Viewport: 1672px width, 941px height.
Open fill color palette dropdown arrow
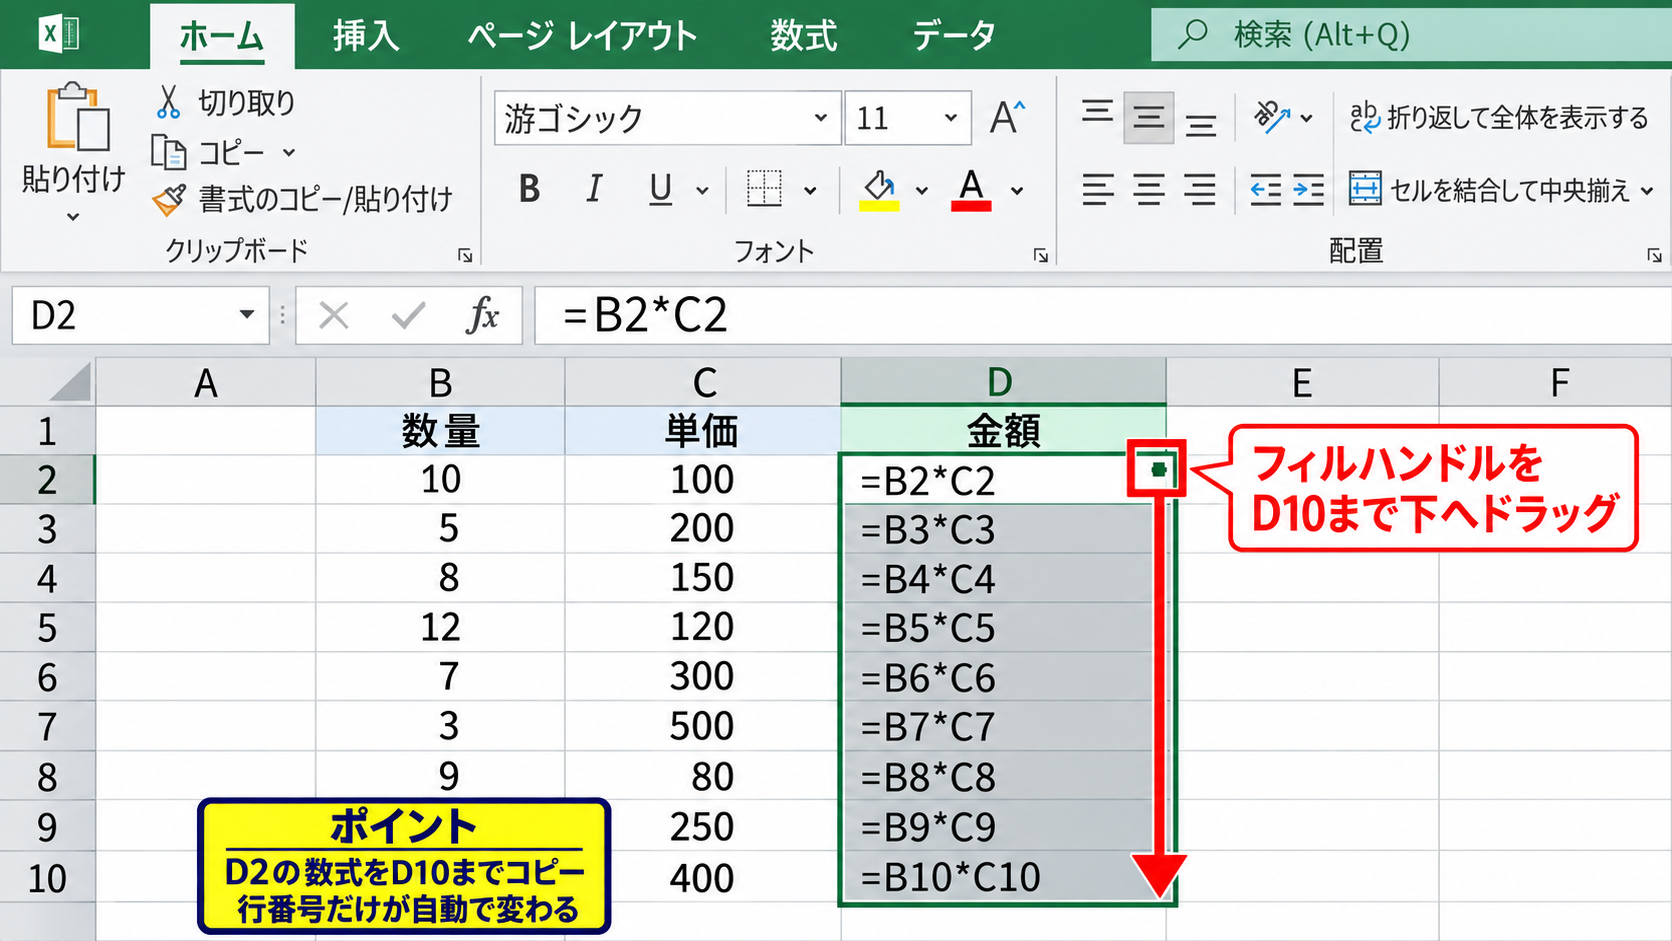tap(921, 190)
